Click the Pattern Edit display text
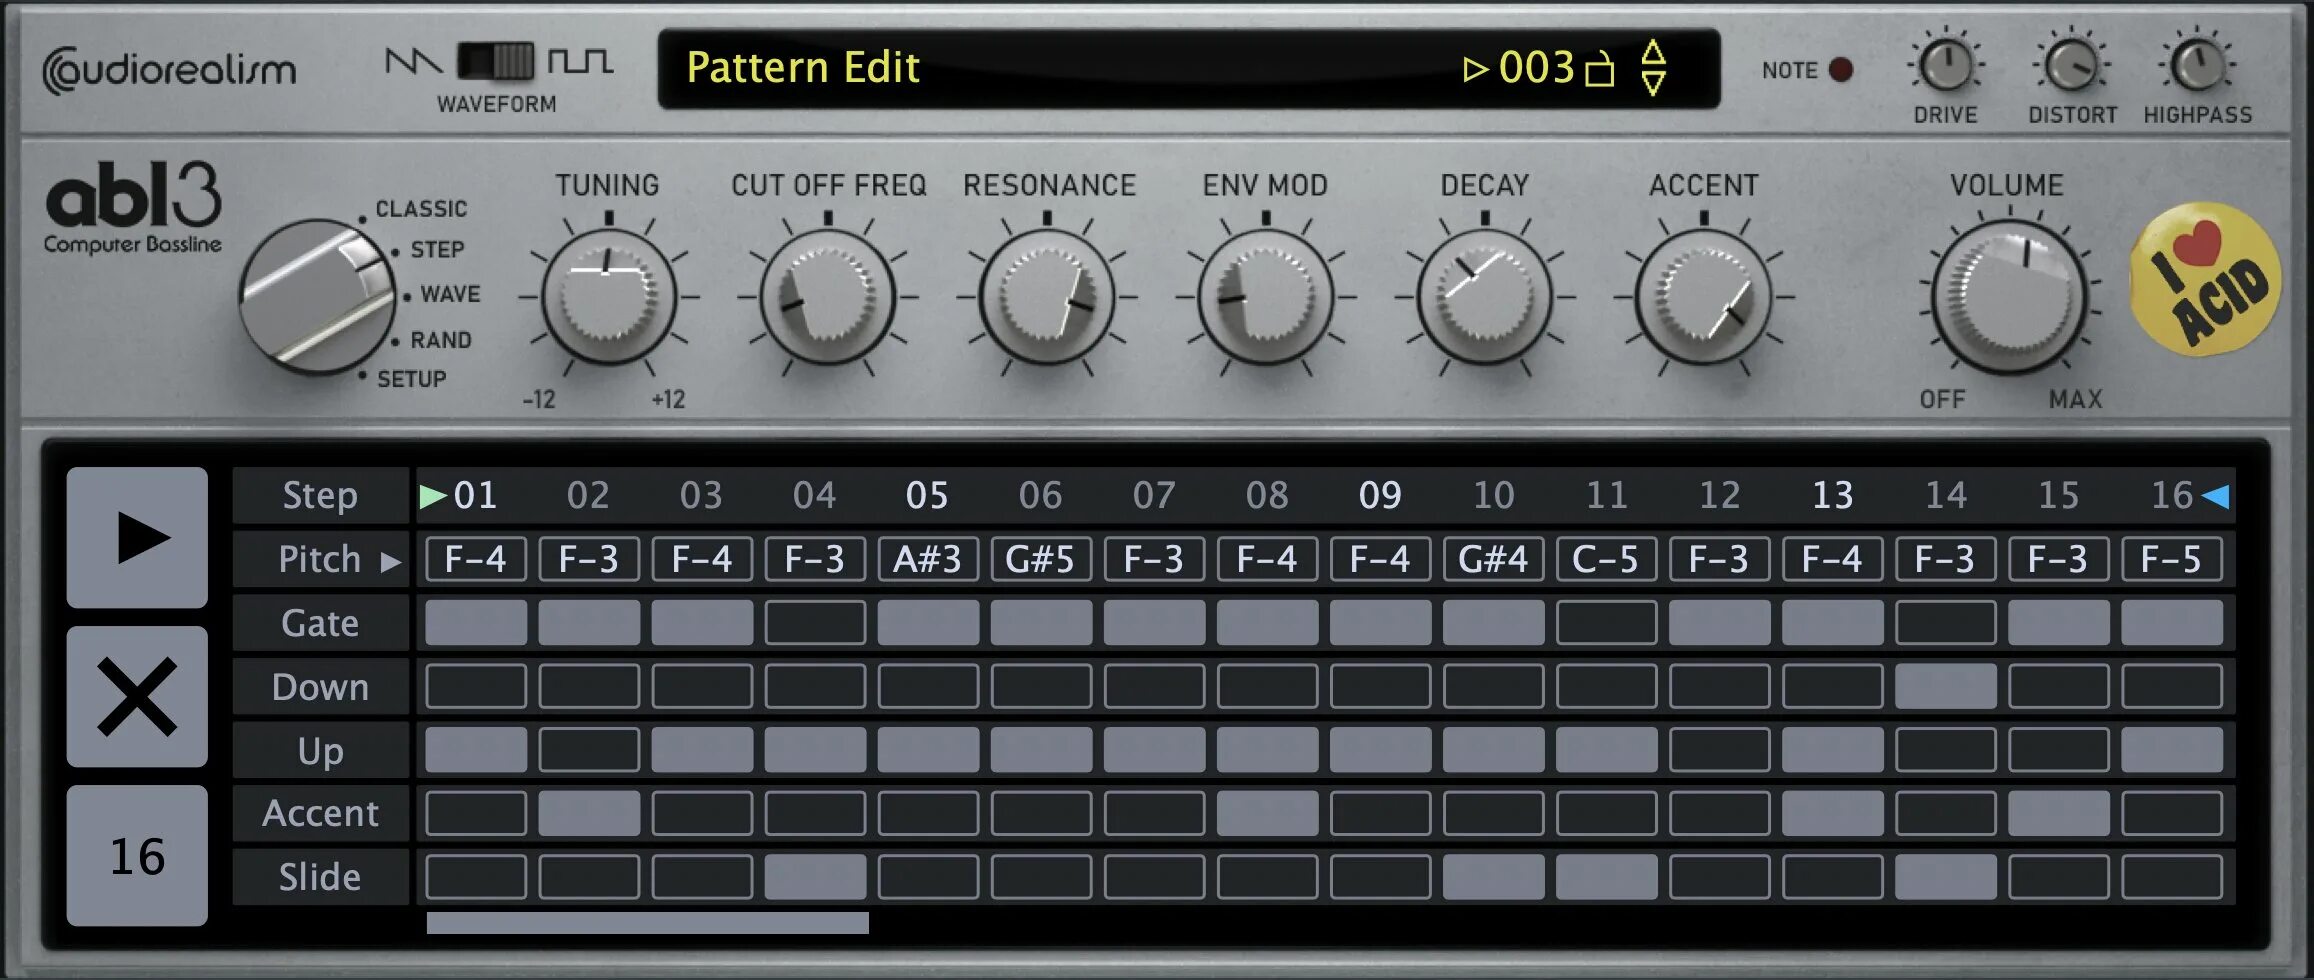 [803, 68]
